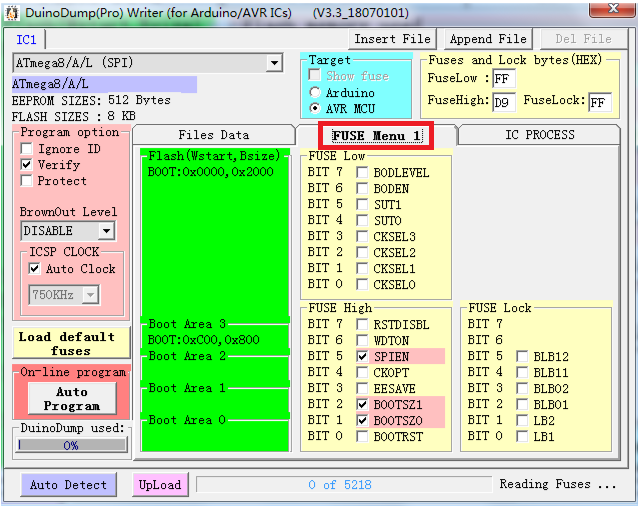Image resolution: width=643 pixels, height=512 pixels.
Task: Expand the ATmega8/A/L (SPI) chip dropdown
Action: coord(274,63)
